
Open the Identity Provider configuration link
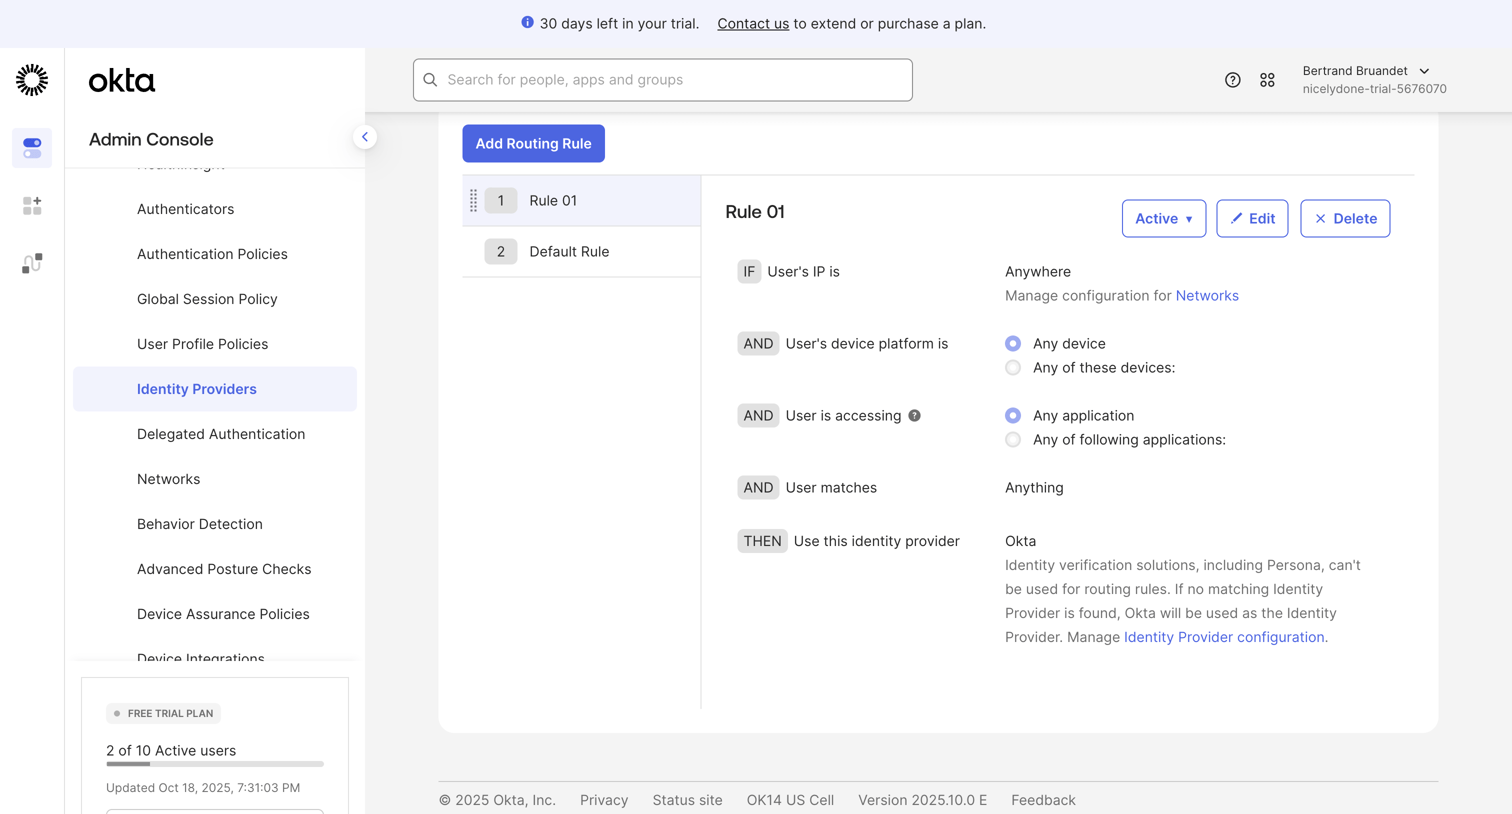1226,637
